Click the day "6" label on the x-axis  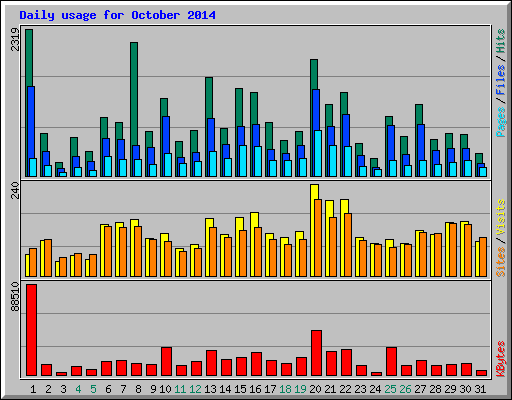[x=108, y=389]
